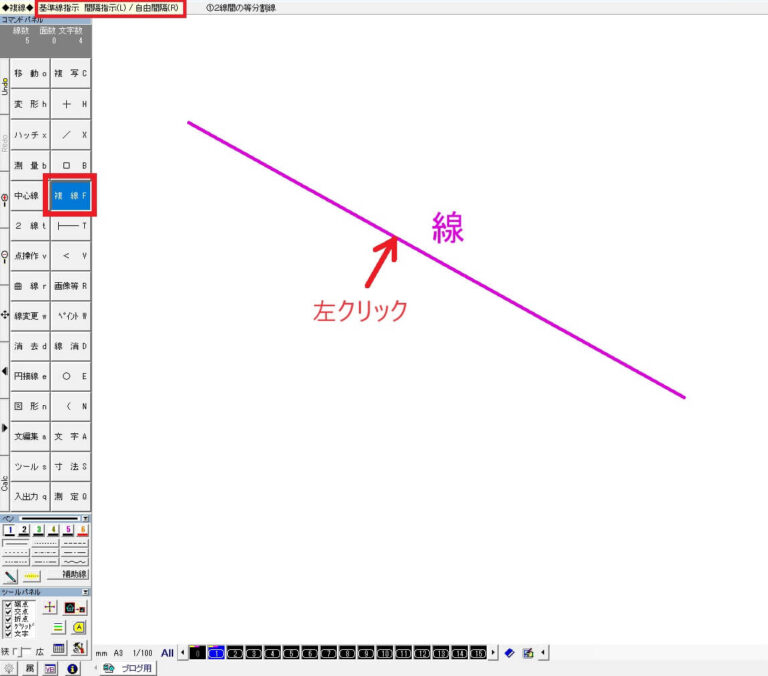Disable the 文字 snap checkbox
This screenshot has width=768, height=676.
[8, 634]
